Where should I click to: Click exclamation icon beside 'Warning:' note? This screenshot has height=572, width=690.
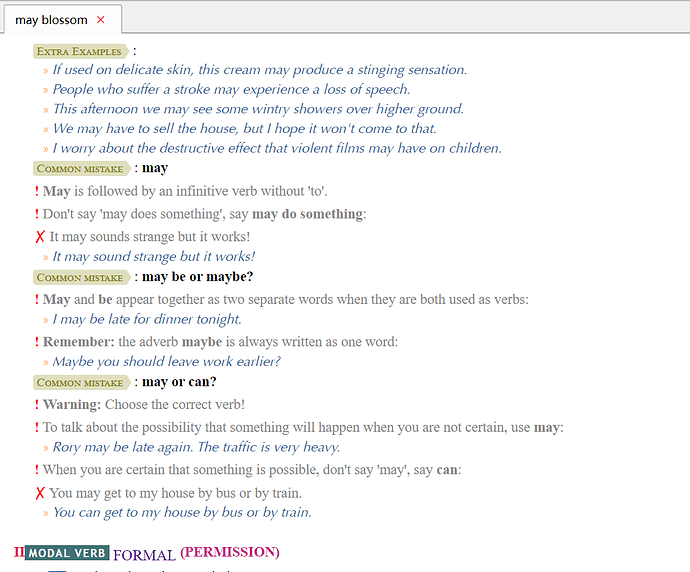pyautogui.click(x=37, y=405)
